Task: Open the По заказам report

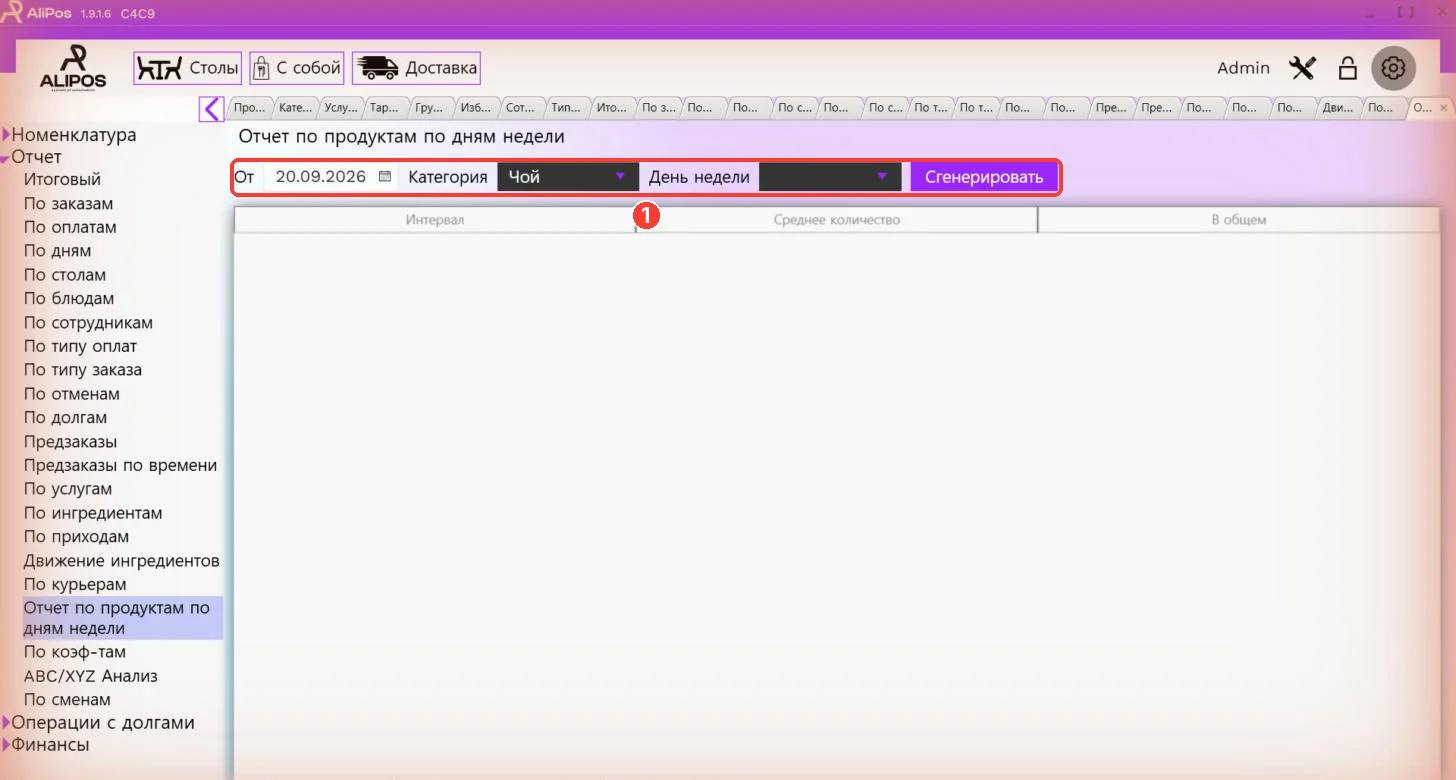Action: tap(68, 204)
